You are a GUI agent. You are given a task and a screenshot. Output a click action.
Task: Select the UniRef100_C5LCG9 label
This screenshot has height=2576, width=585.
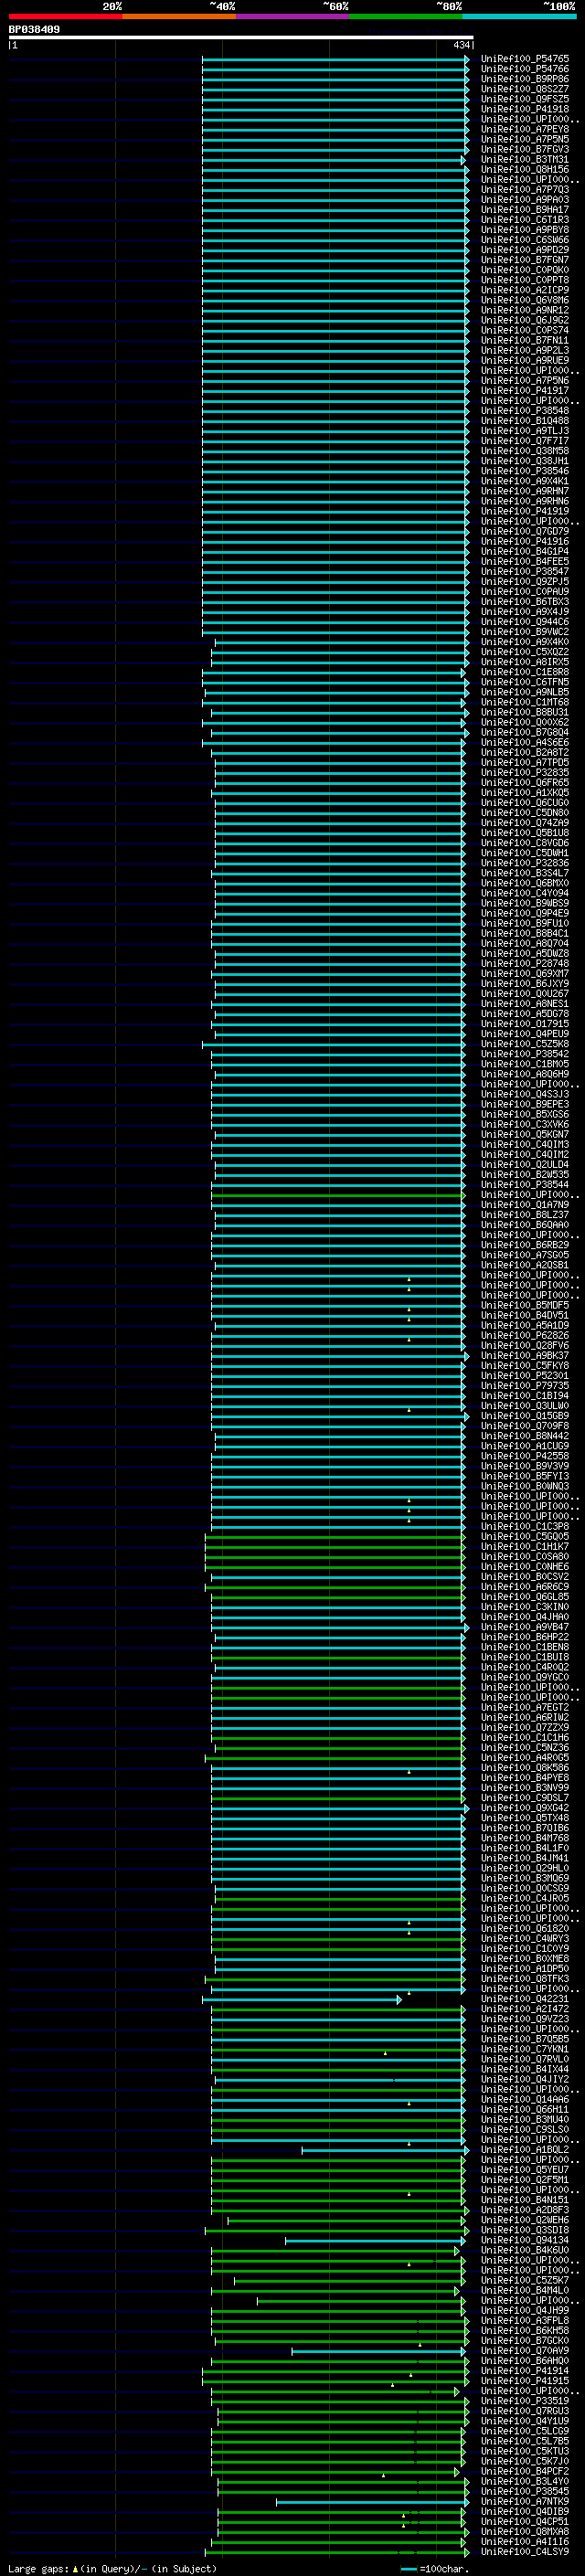pos(525,2431)
